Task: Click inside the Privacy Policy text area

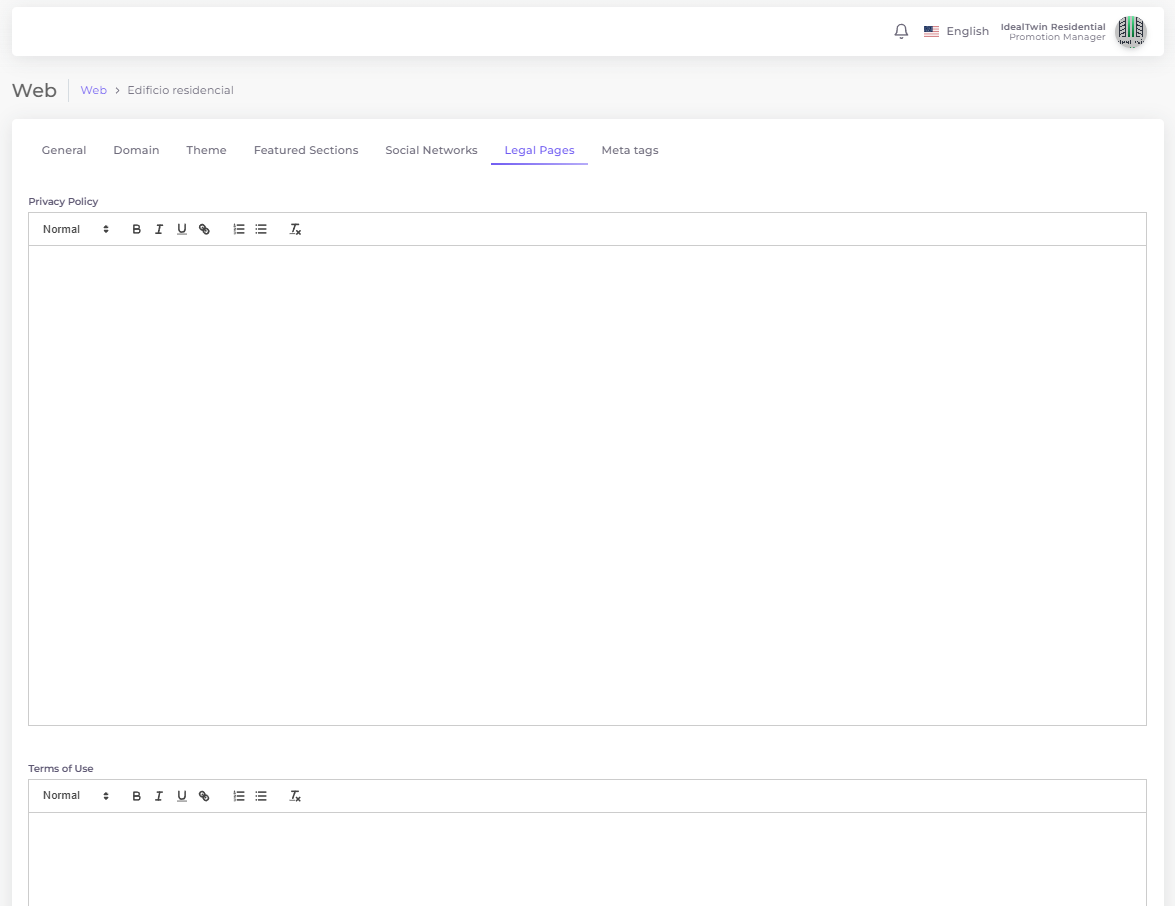Action: 587,485
